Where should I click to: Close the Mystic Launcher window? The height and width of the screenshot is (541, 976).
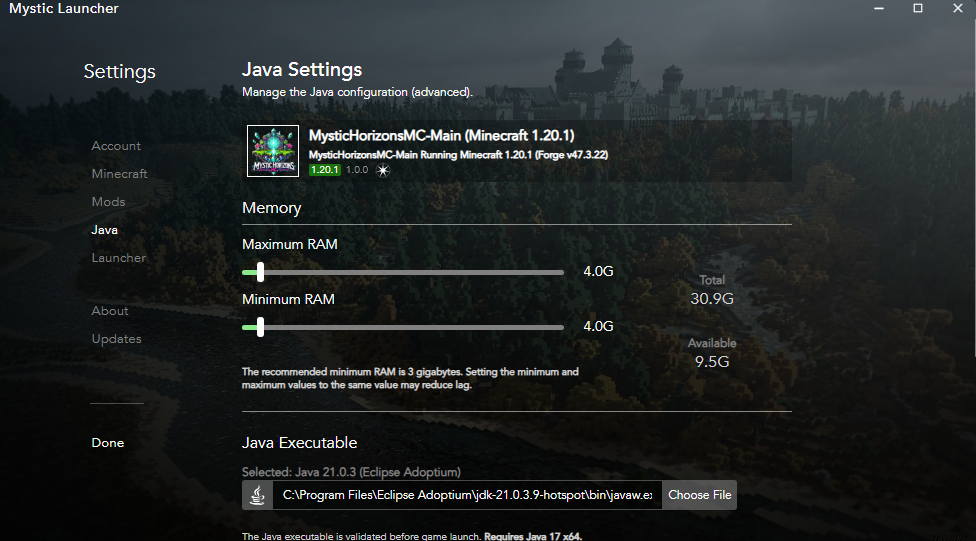tap(958, 8)
